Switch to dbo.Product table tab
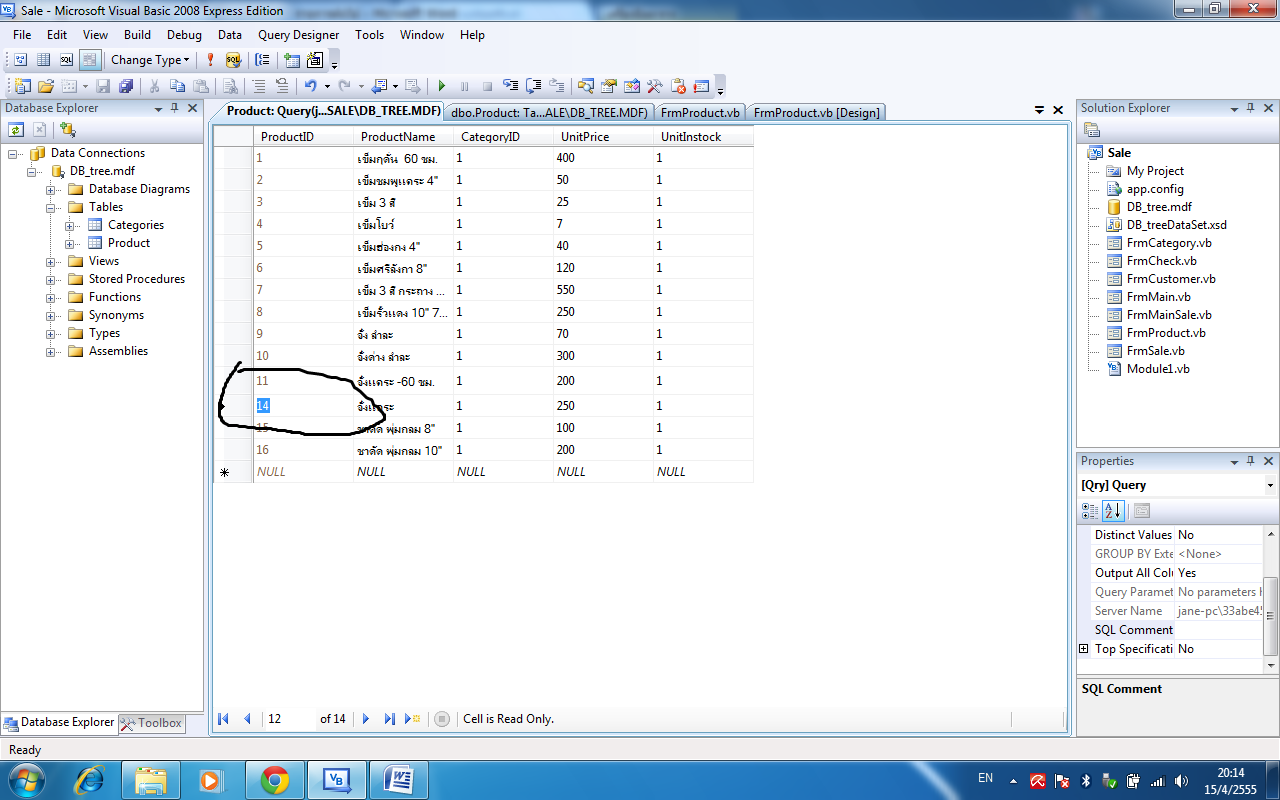This screenshot has height=800, width=1280. pyautogui.click(x=550, y=112)
